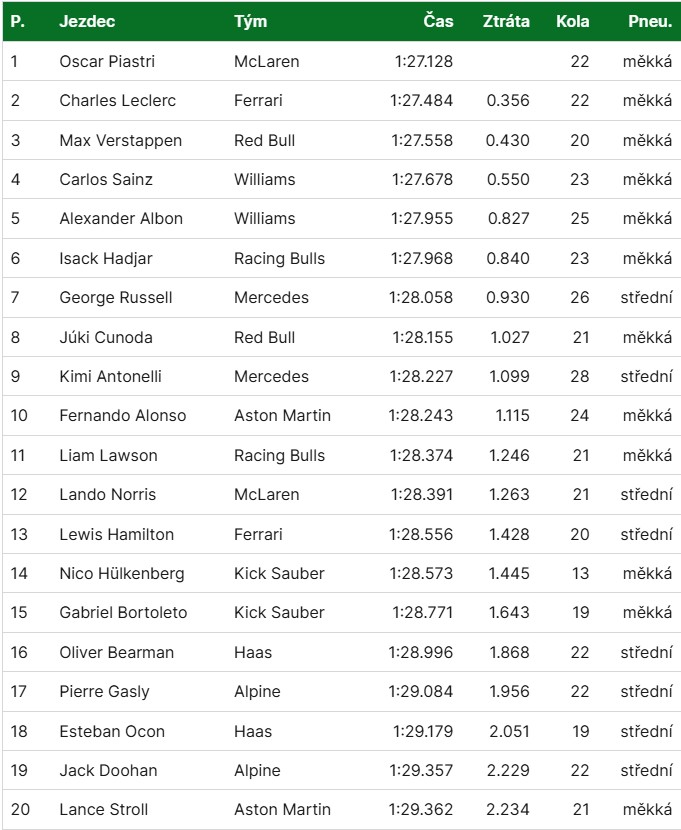Click the Tým column header
The height and width of the screenshot is (830, 681).
251,21
